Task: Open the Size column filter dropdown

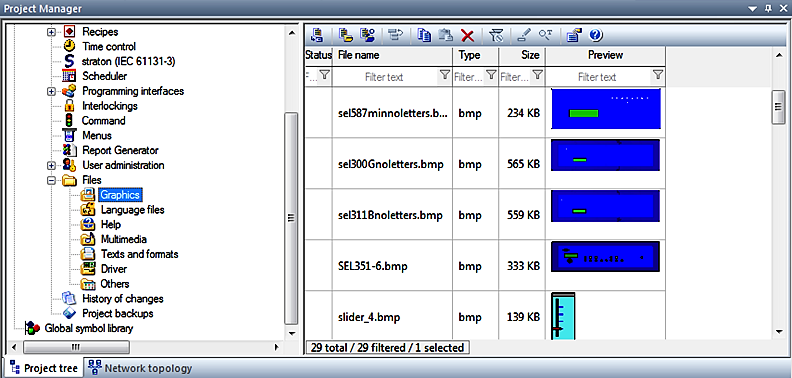Action: point(538,75)
